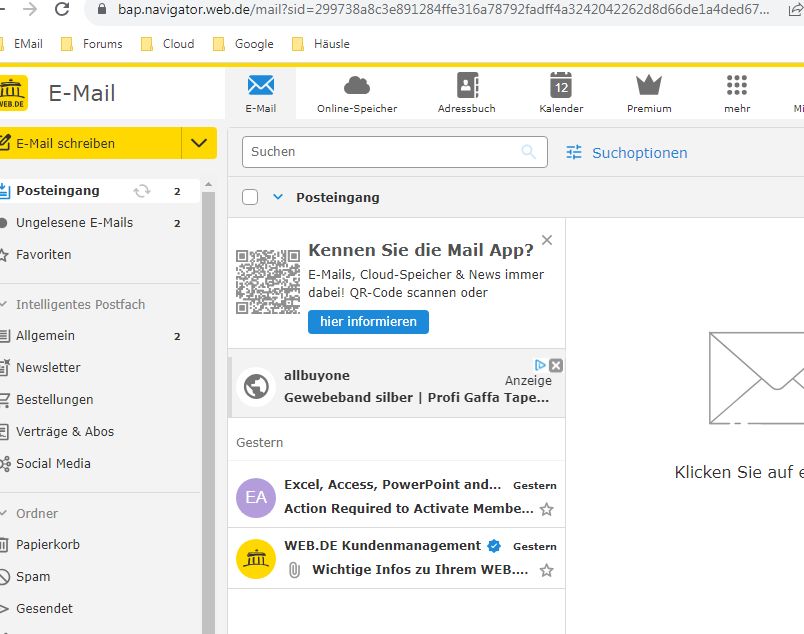The height and width of the screenshot is (634, 804).
Task: Click the verified badge on Kundenmanagement
Action: click(494, 546)
